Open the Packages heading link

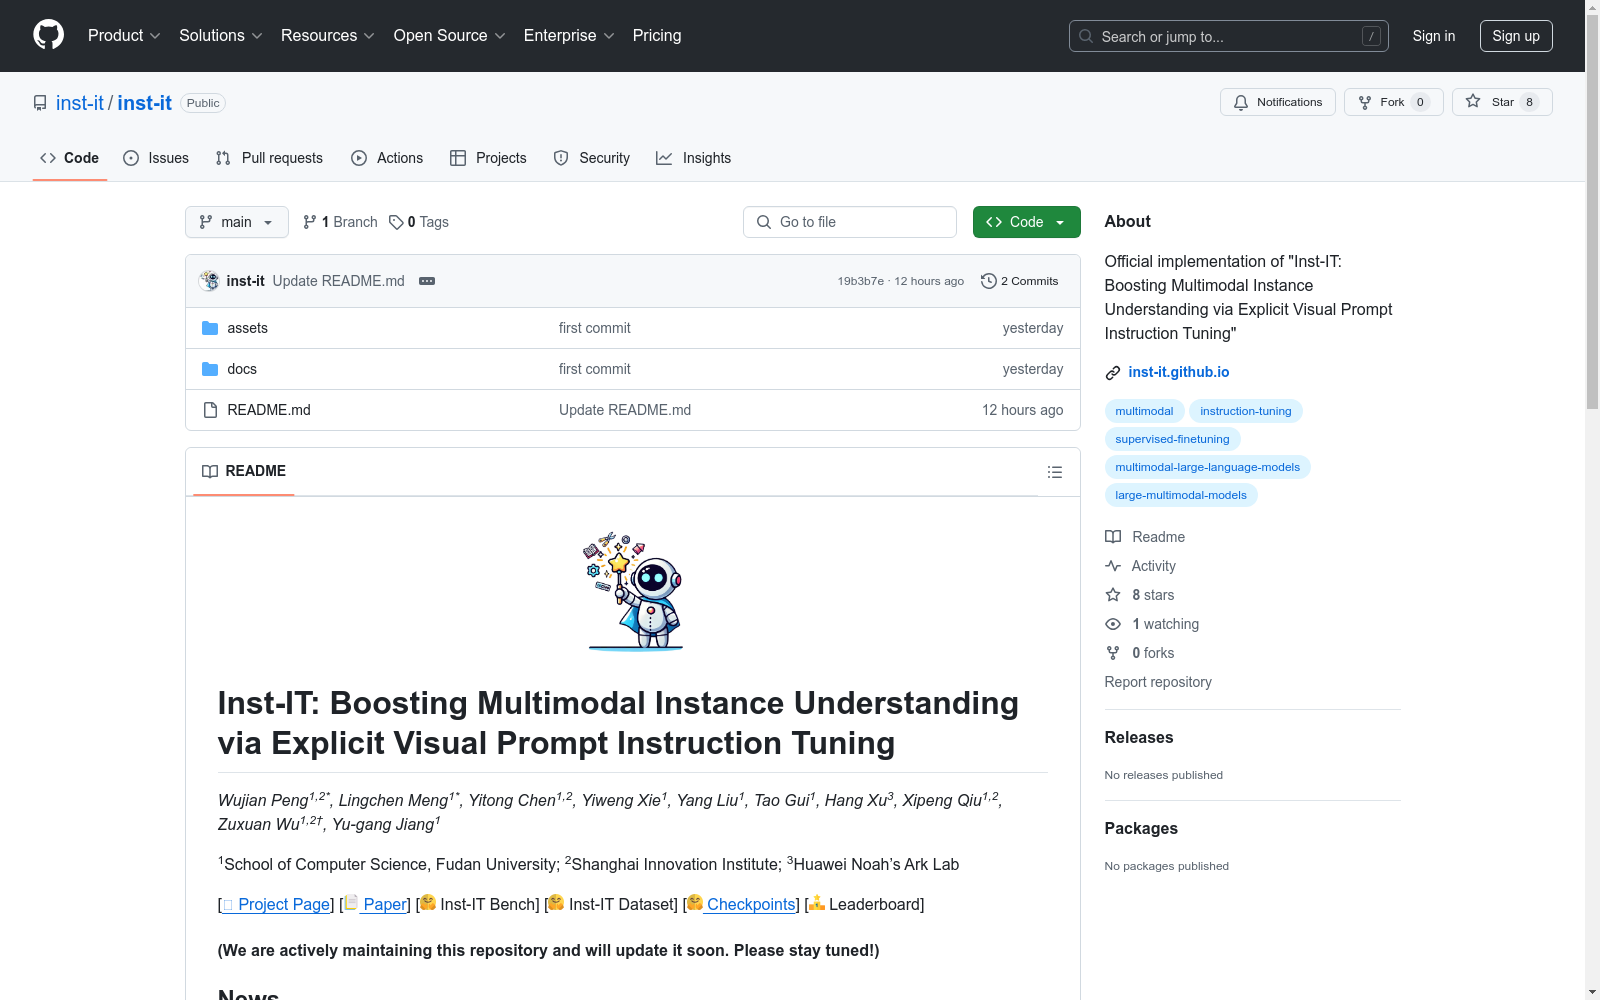[x=1141, y=829]
